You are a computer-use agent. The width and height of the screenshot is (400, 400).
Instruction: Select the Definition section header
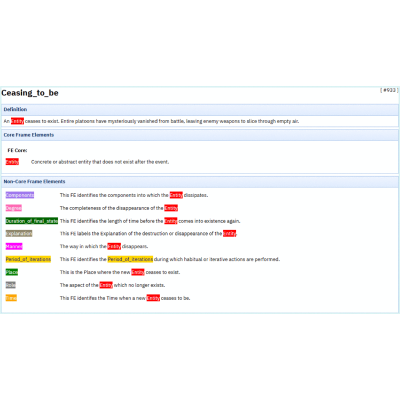coord(200,109)
